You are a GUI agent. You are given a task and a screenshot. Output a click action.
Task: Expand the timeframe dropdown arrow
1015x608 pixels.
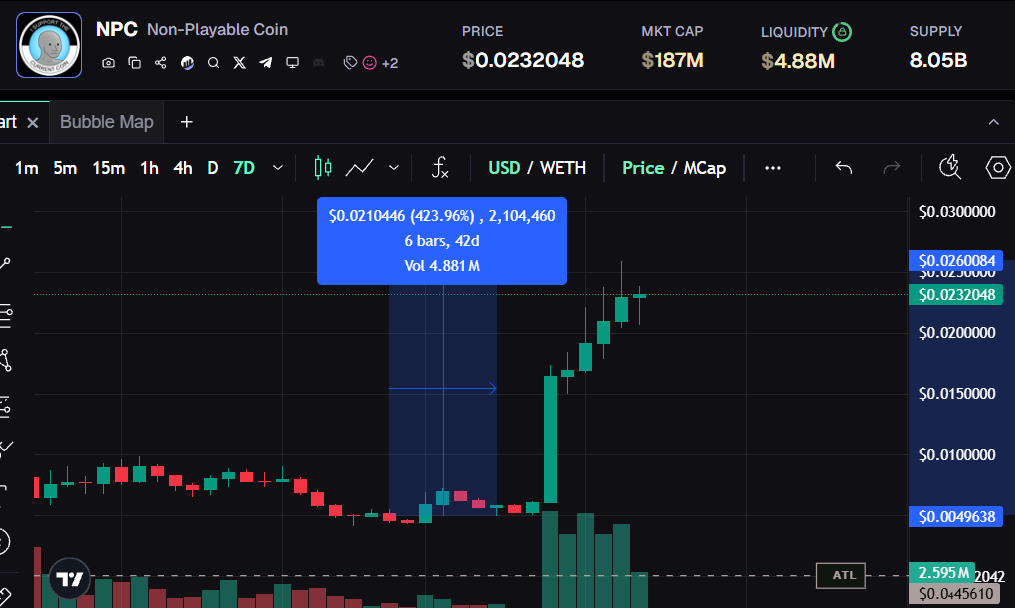click(x=278, y=168)
